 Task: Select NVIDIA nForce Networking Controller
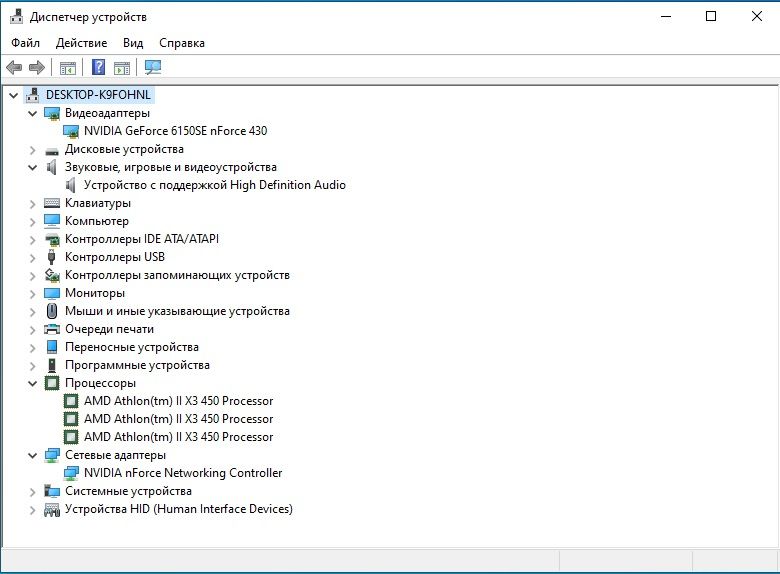pyautogui.click(x=183, y=473)
